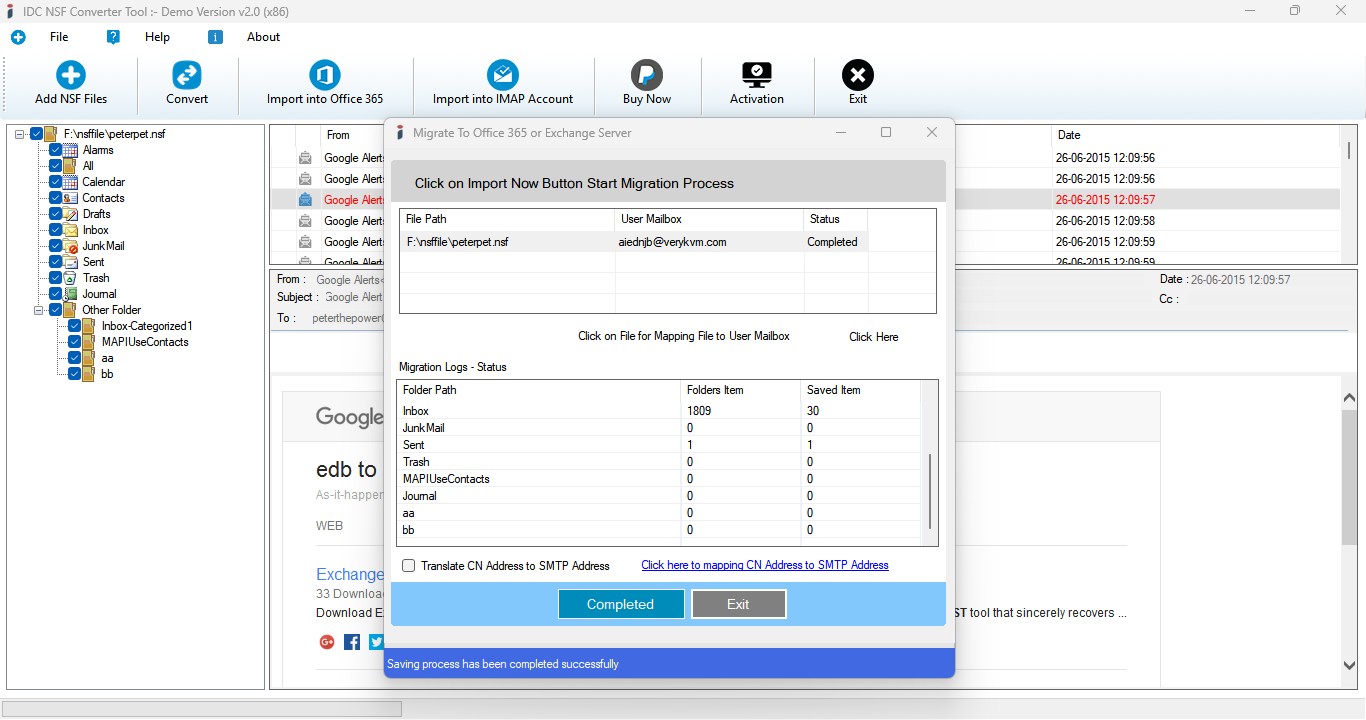1366x720 pixels.
Task: Click the Exit toolbar icon
Action: coord(858,75)
